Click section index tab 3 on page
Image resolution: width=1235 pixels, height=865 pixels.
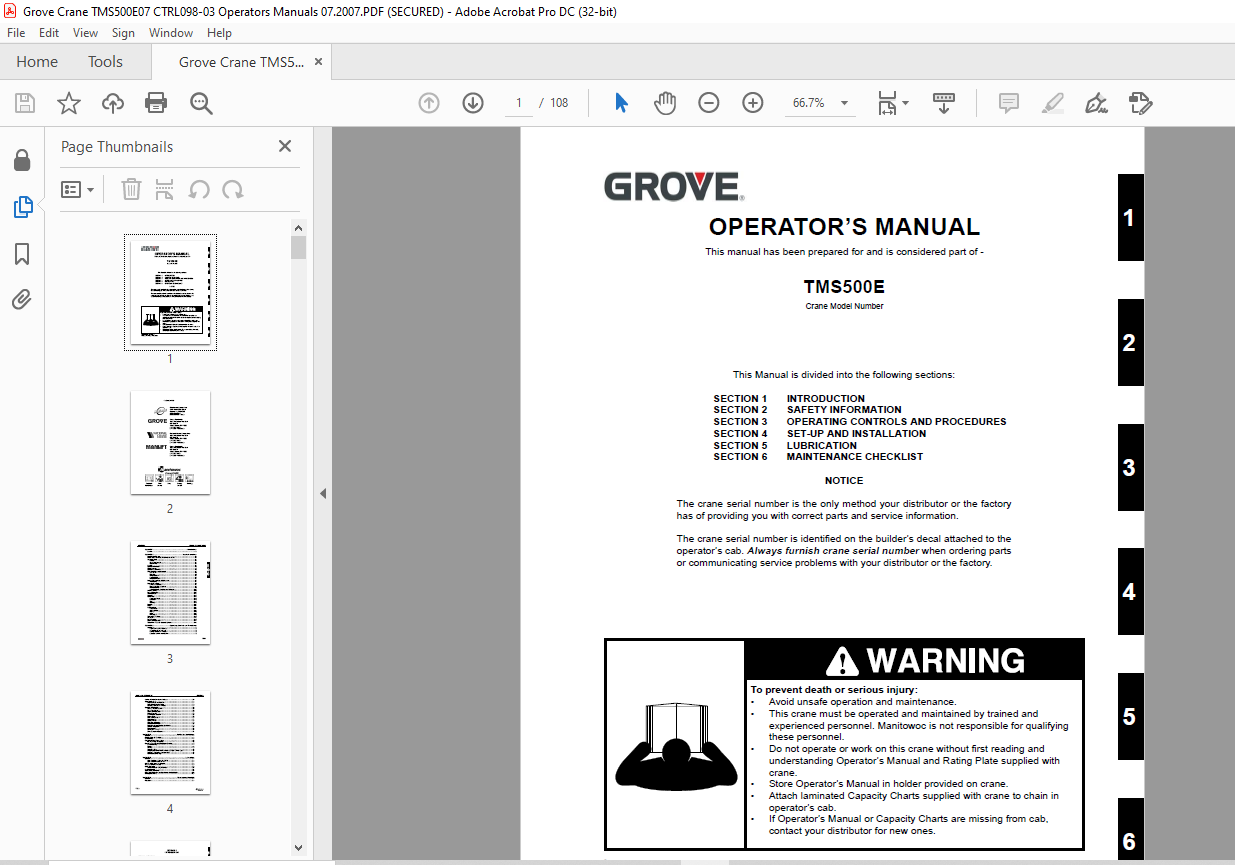click(1130, 467)
